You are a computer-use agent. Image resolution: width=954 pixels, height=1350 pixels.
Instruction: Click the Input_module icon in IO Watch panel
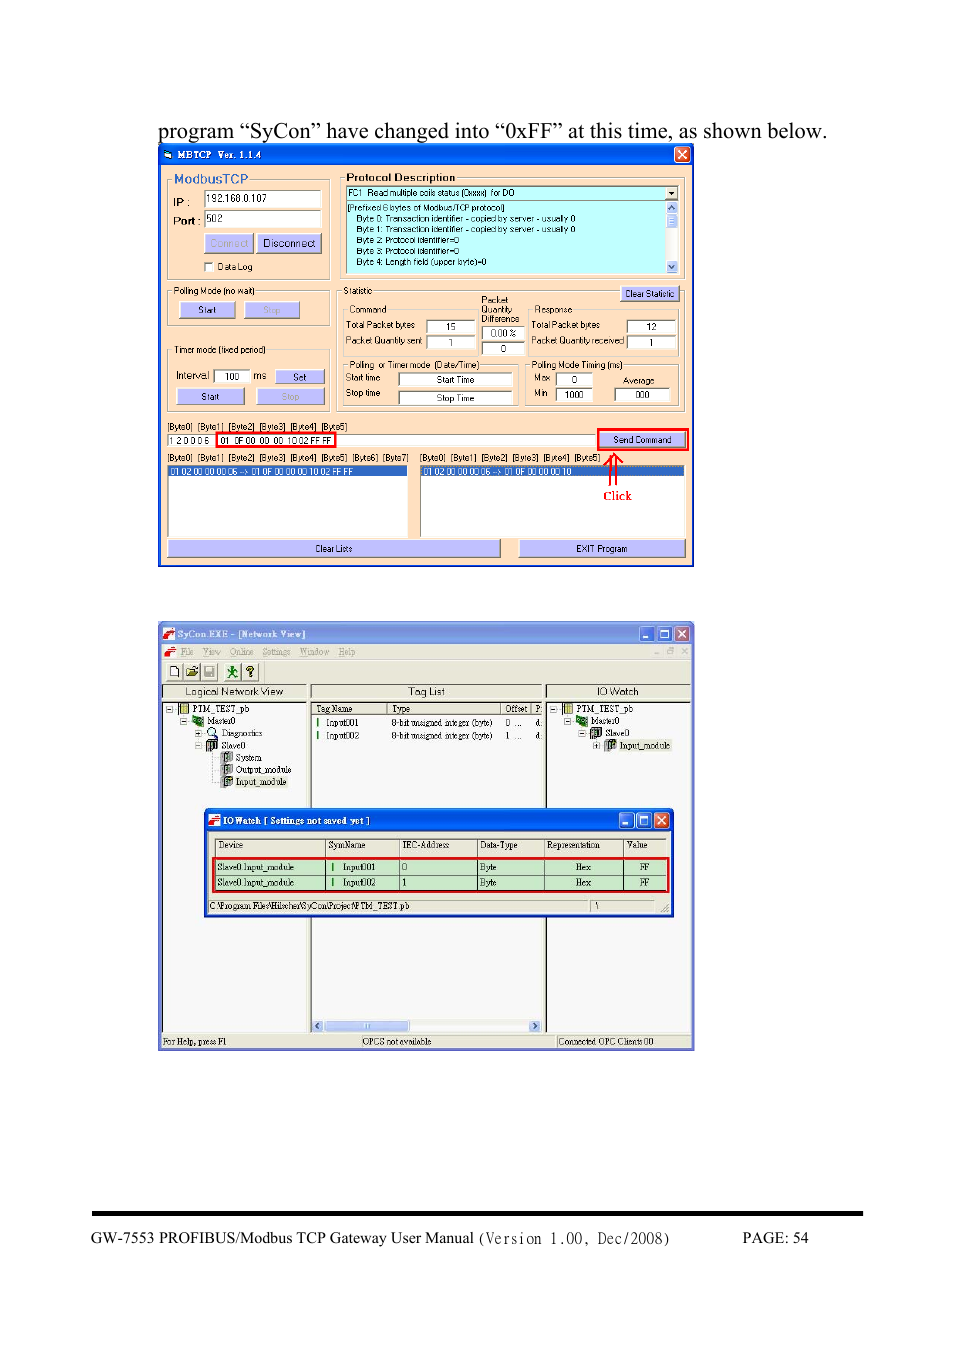click(x=611, y=746)
